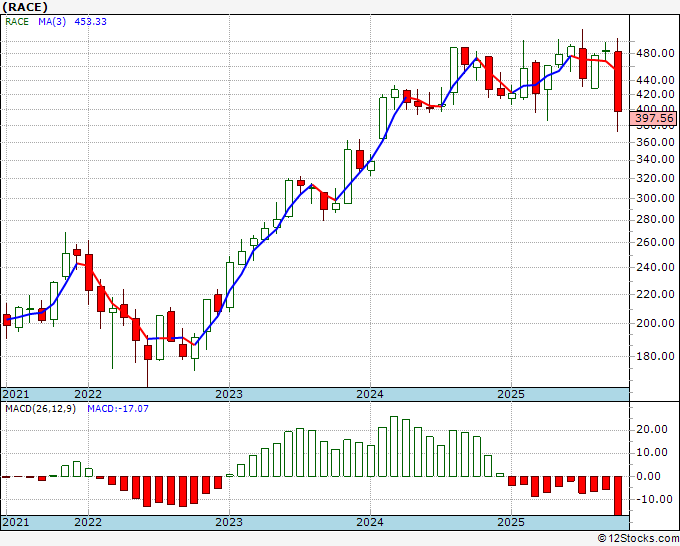The width and height of the screenshot is (680, 546).
Task: Click the MACD(26,12,9) indicator label
Action: tap(40, 409)
